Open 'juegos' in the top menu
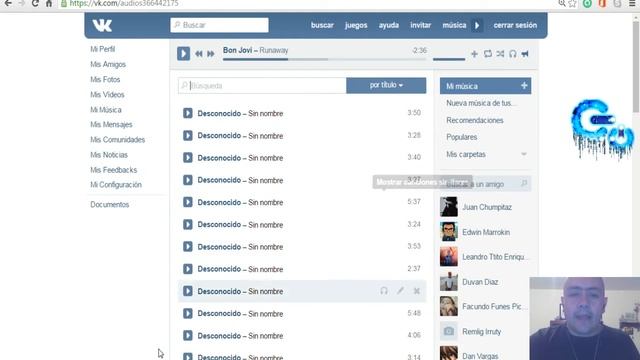Screen dimensions: 640x360 356,25
